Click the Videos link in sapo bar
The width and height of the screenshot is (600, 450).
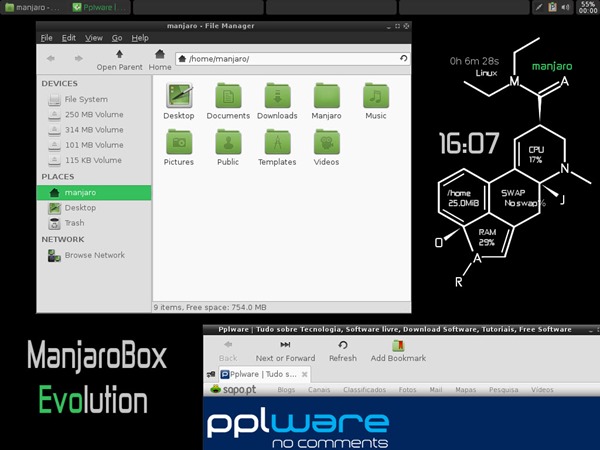click(x=542, y=390)
